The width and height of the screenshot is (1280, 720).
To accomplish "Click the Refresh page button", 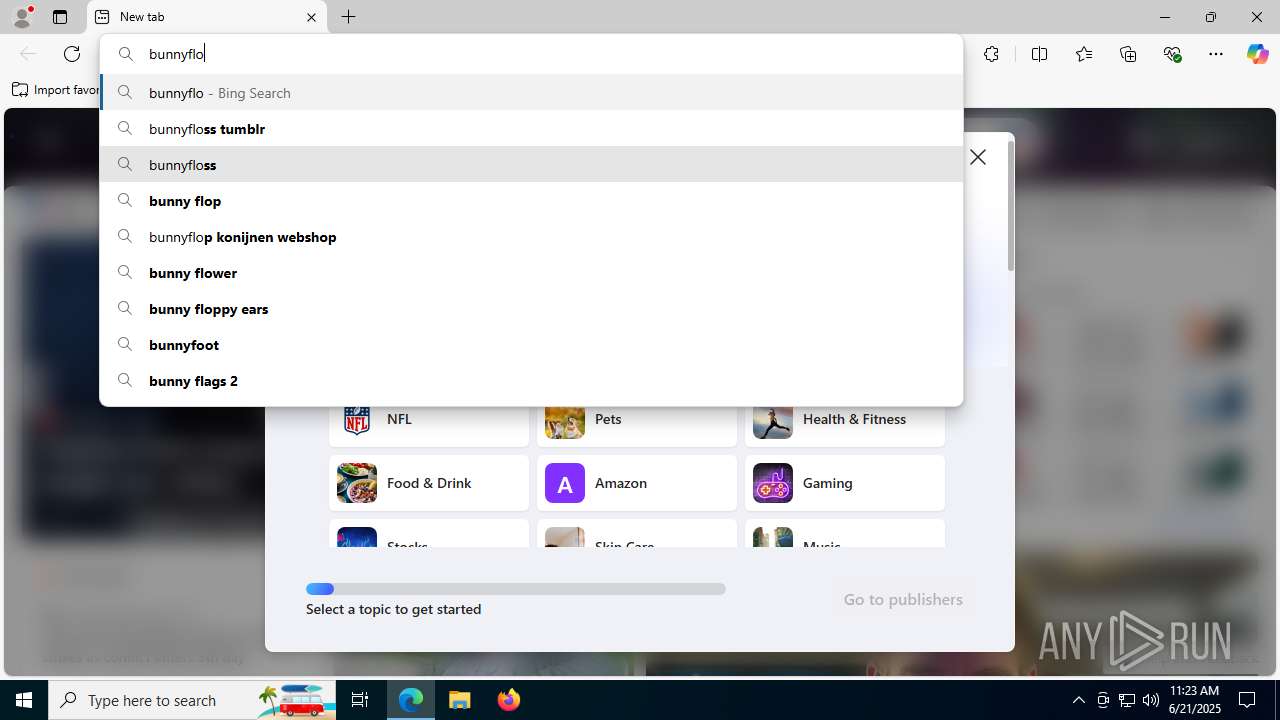I will pyautogui.click(x=72, y=54).
